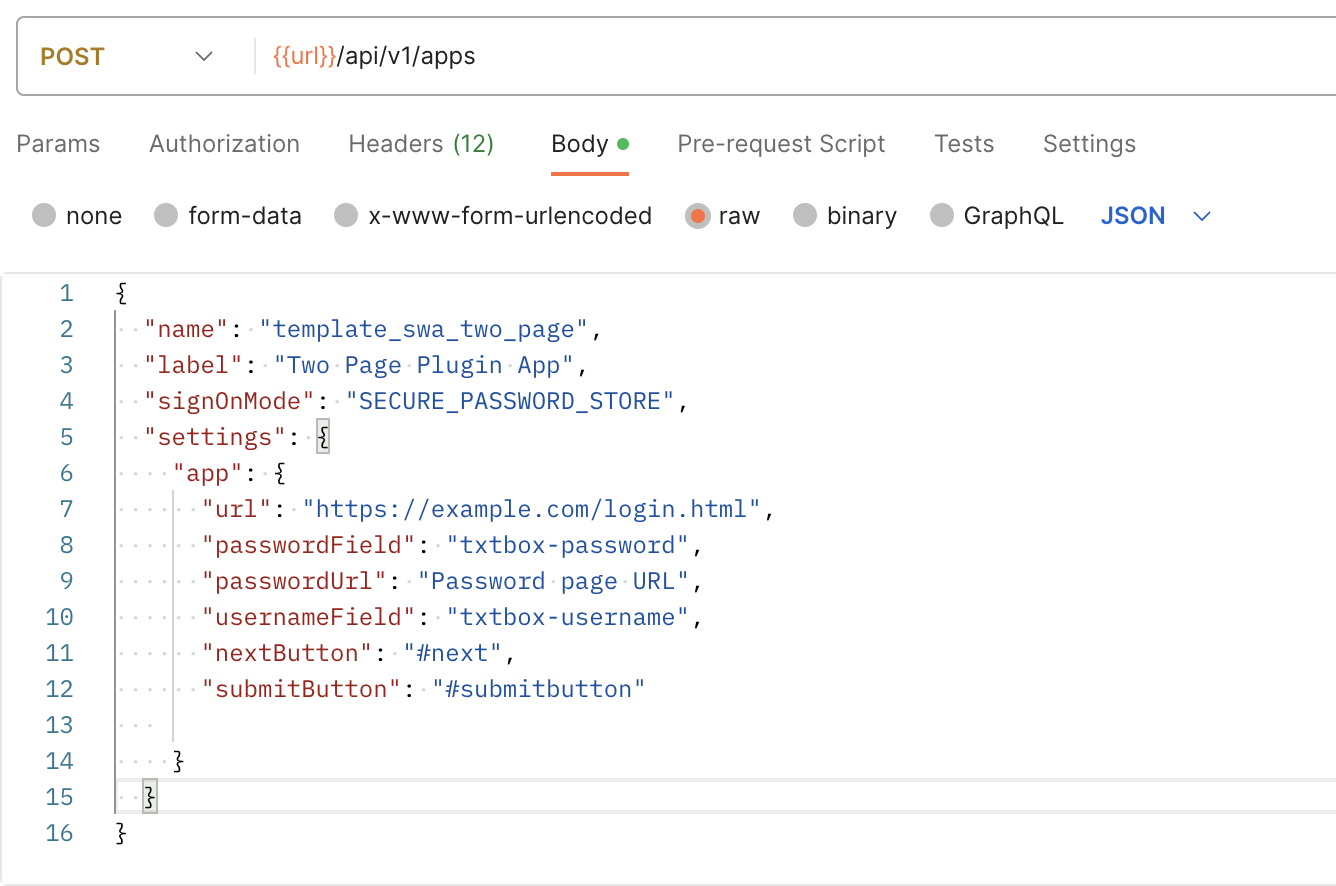The image size is (1336, 886).
Task: Switch to the Headers (12) tab
Action: point(420,144)
